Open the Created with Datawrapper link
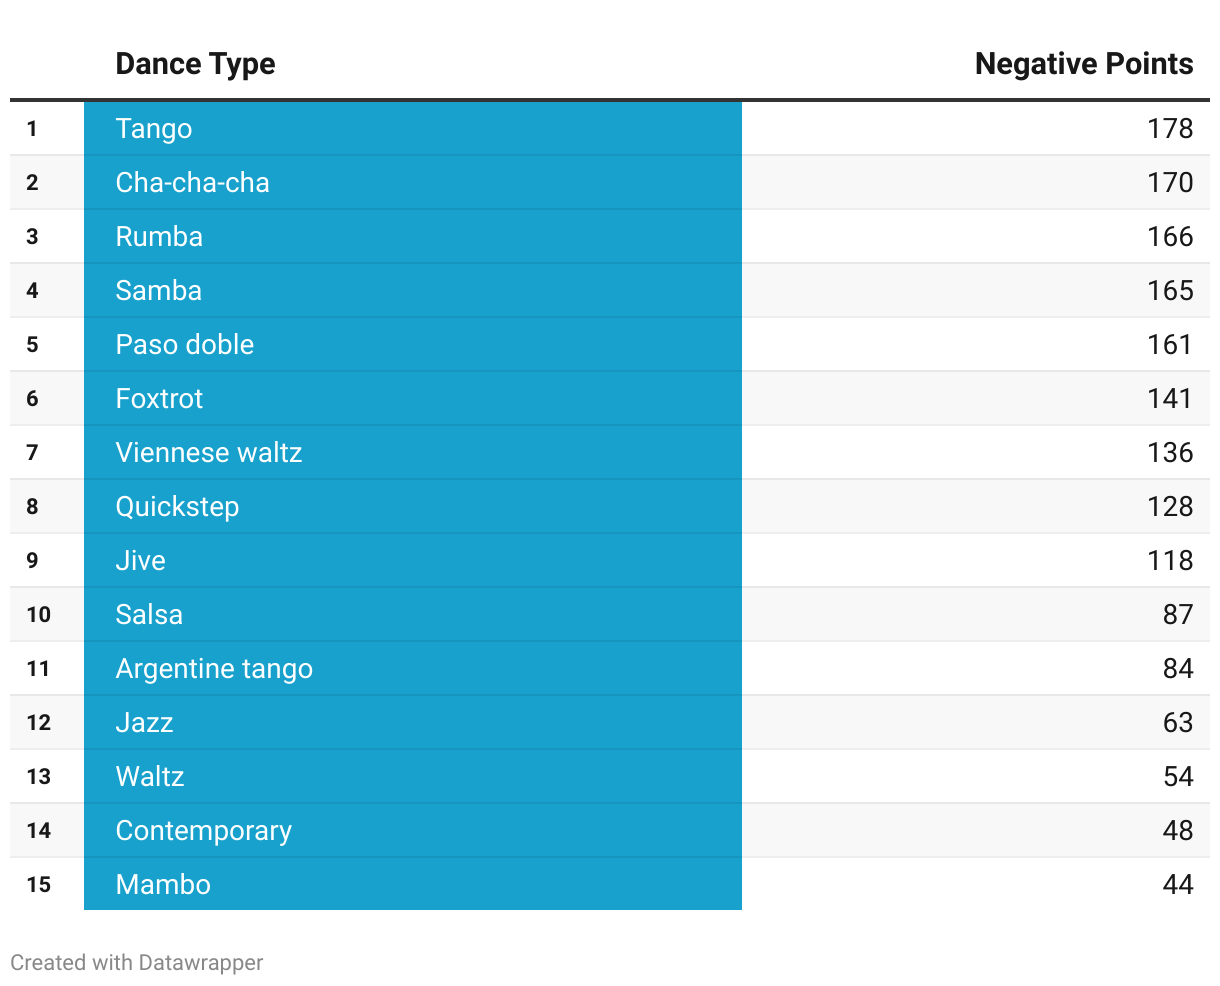 137,963
